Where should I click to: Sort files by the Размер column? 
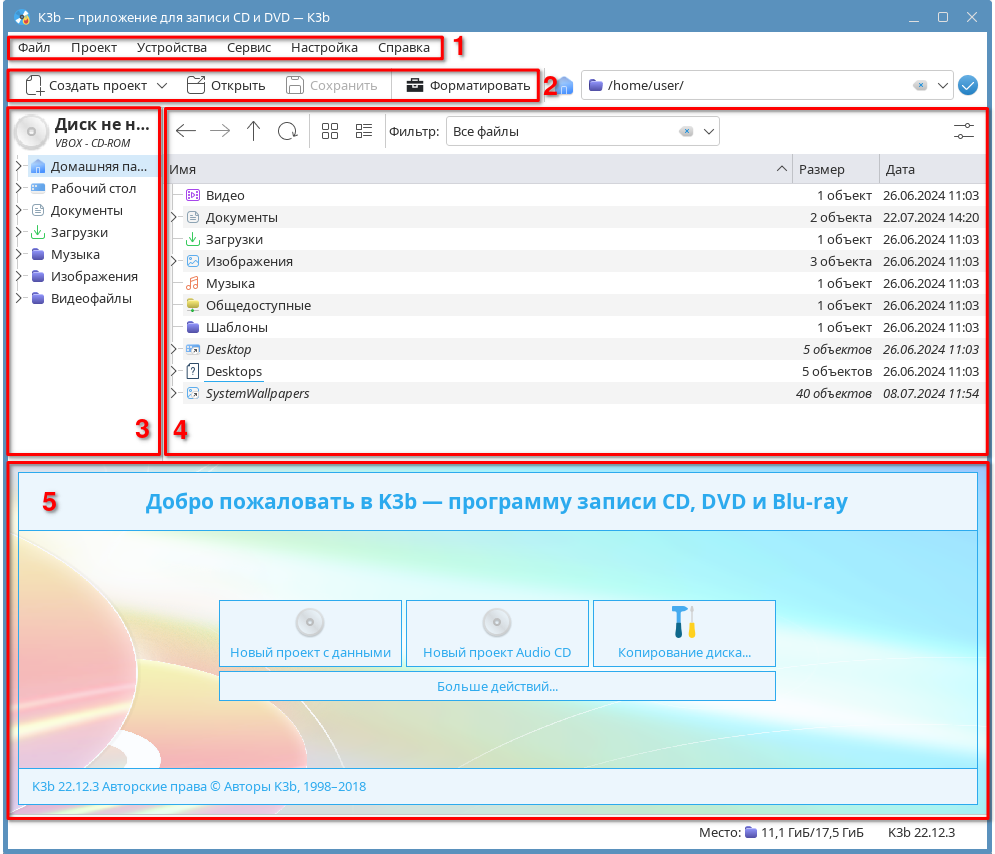(834, 169)
